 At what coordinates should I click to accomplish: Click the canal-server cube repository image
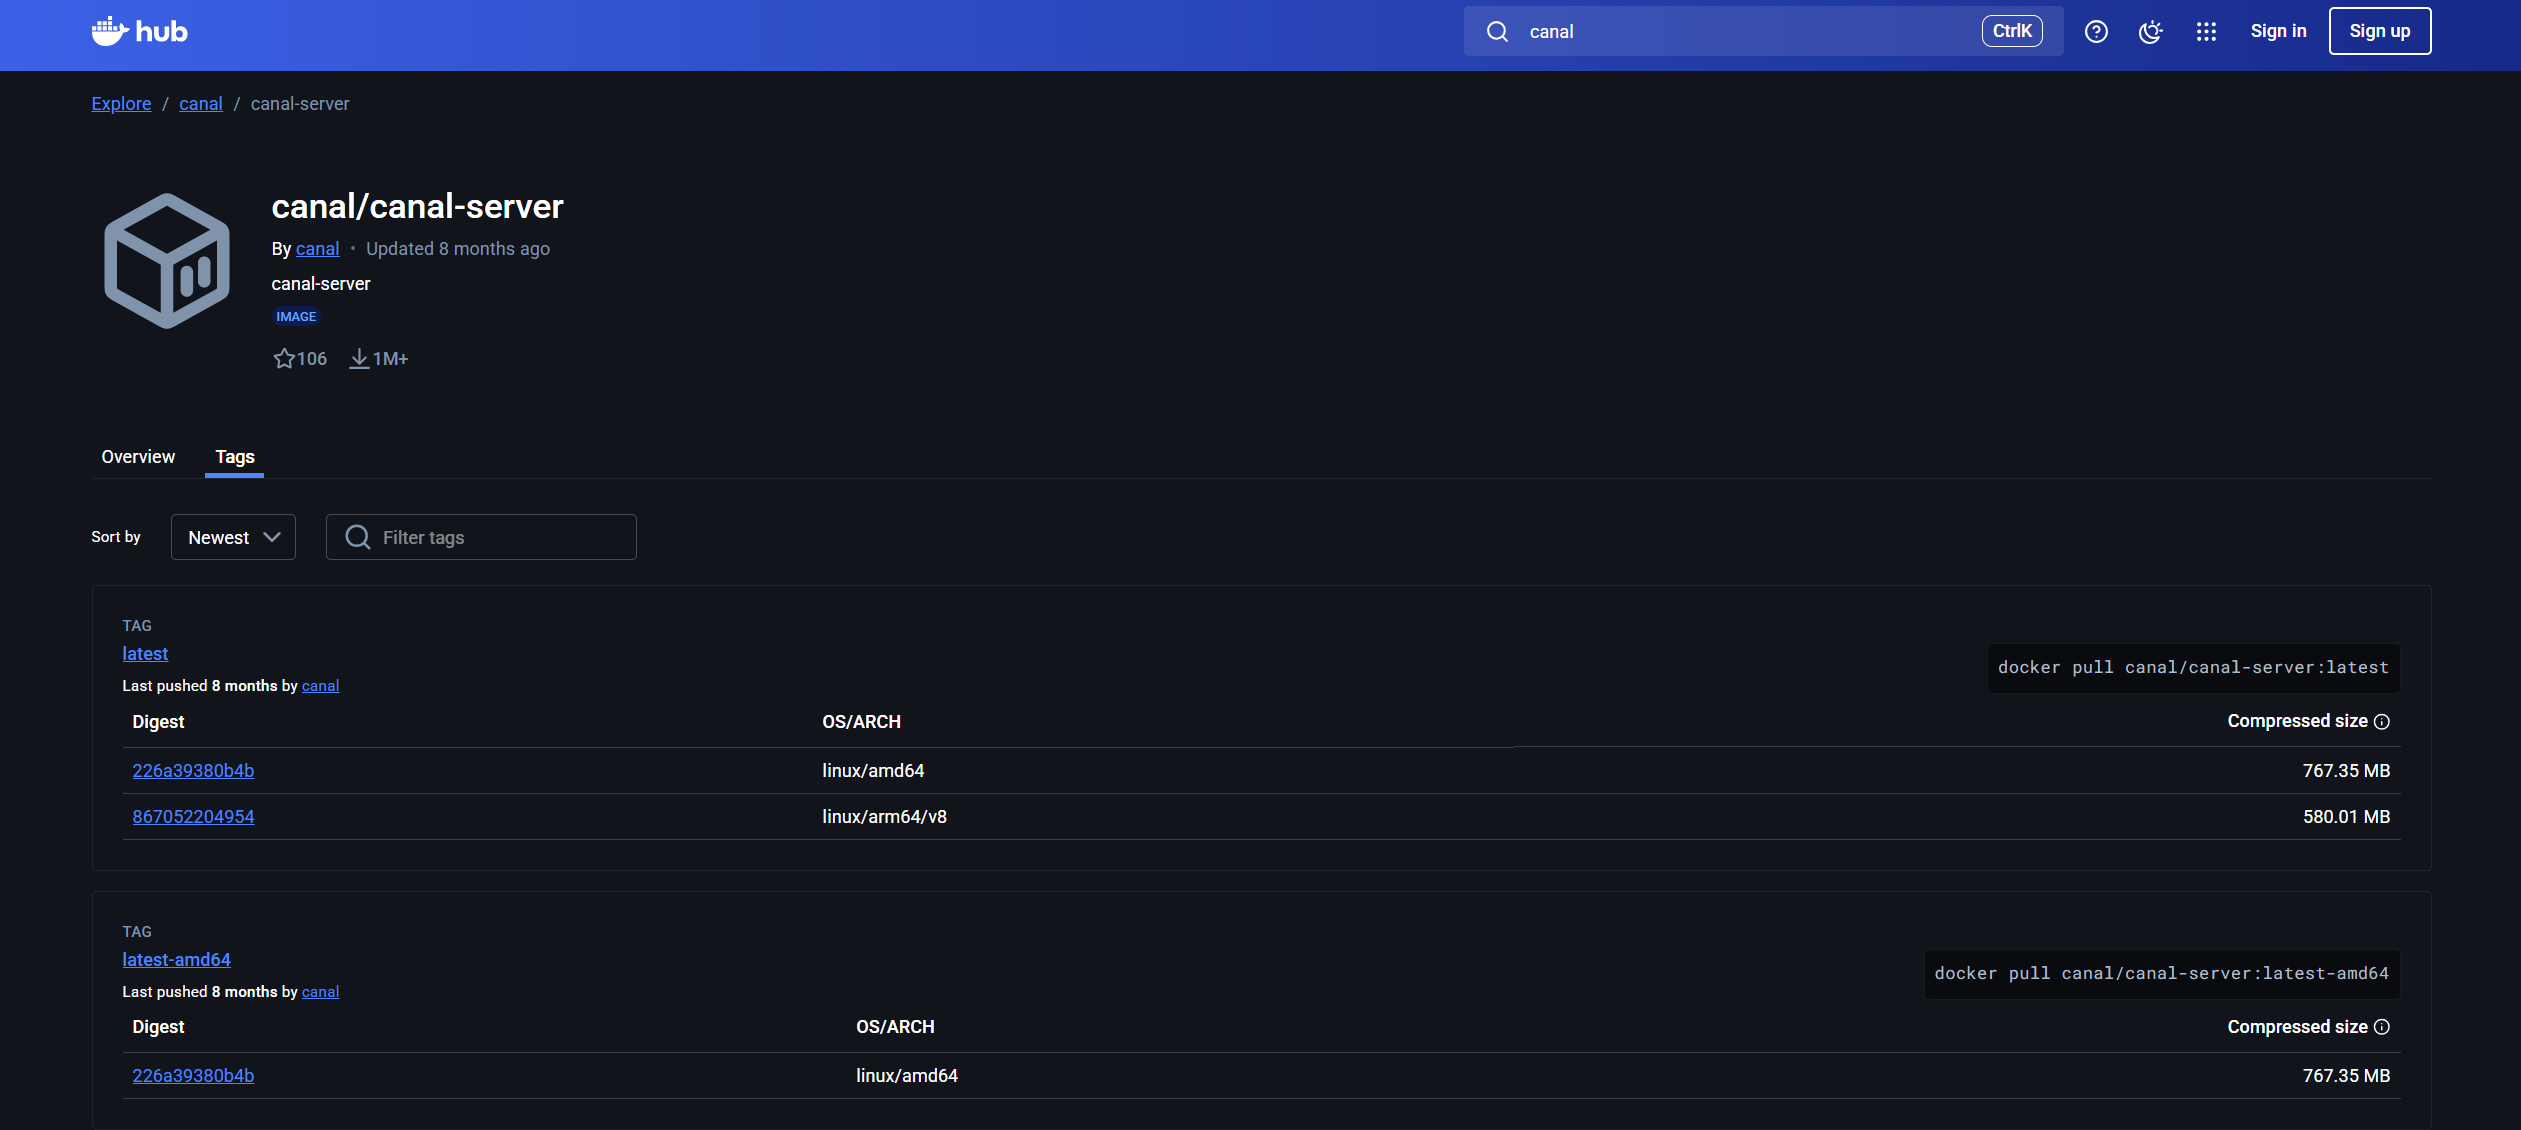point(167,260)
